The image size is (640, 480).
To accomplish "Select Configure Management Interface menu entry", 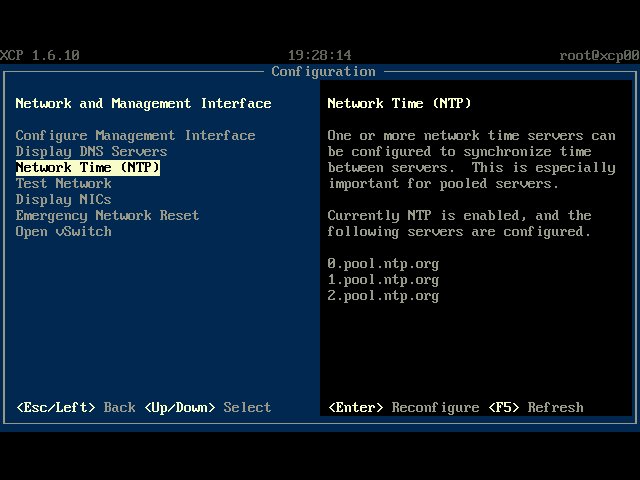I will [x=136, y=135].
